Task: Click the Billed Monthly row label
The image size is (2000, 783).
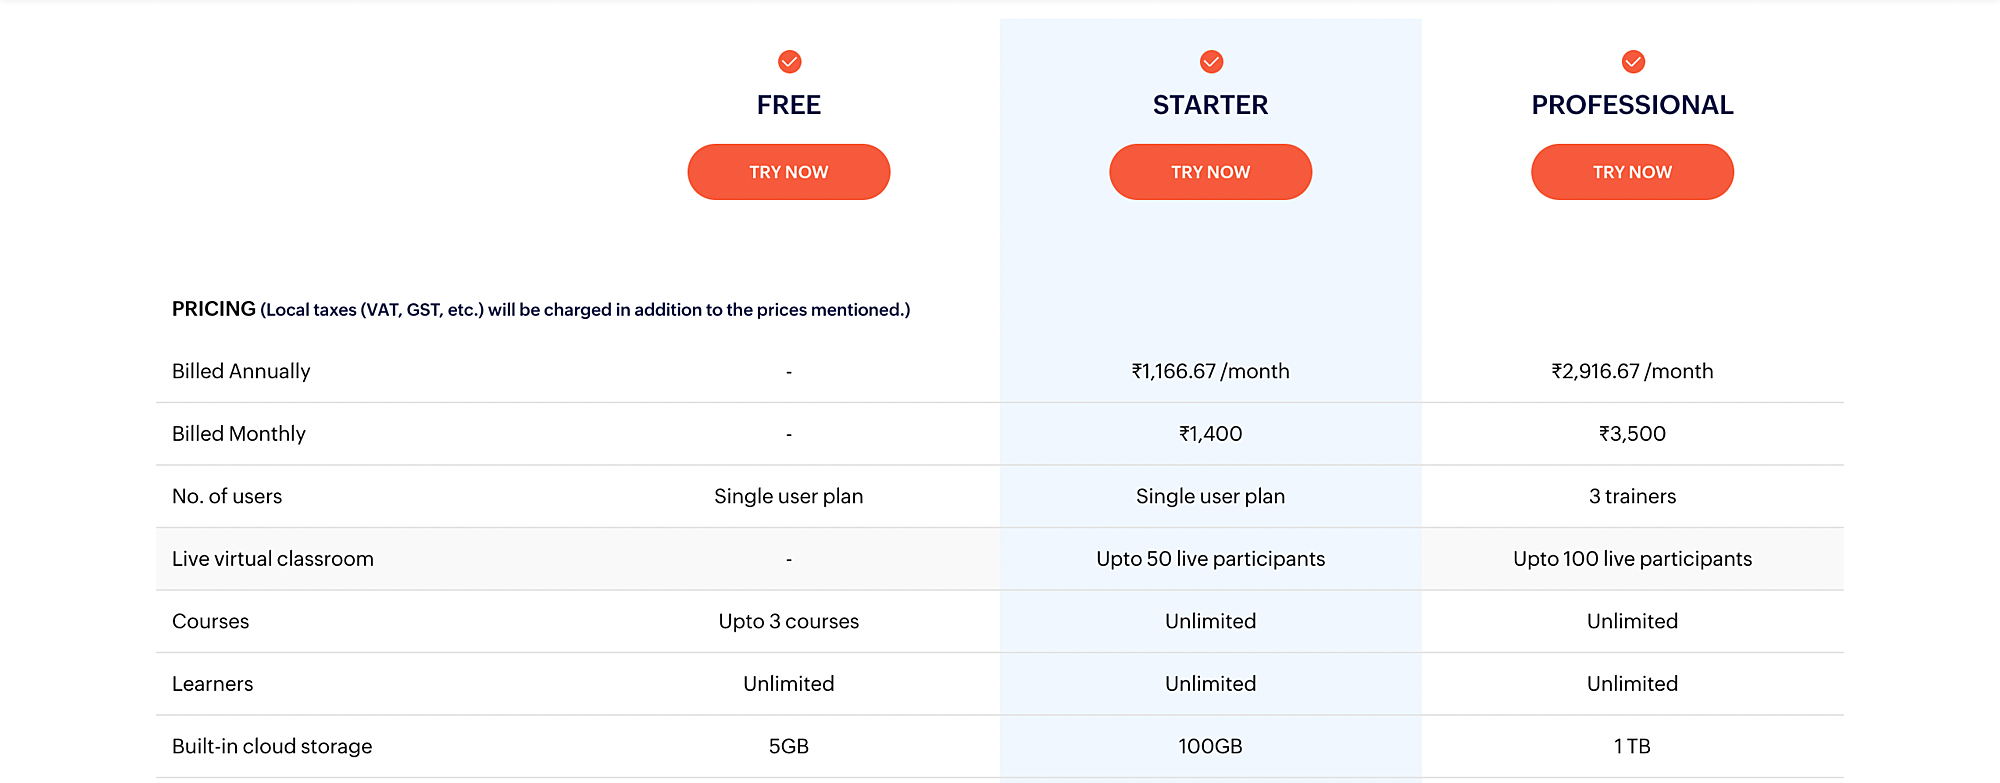Action: [x=239, y=434]
